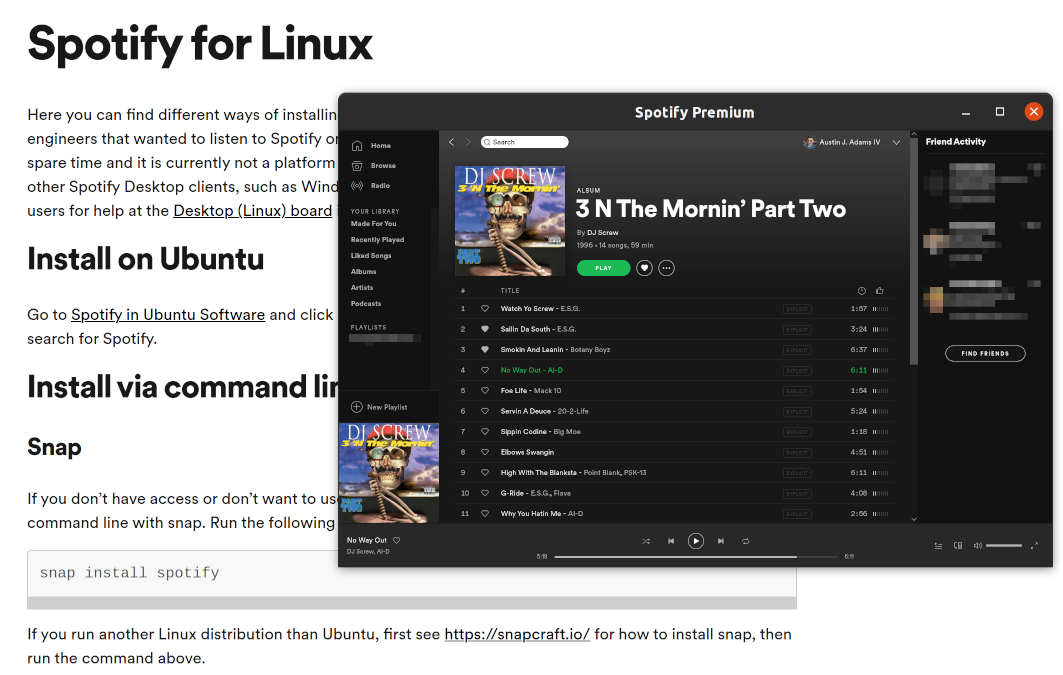Image resolution: width=1063 pixels, height=675 pixels.
Task: Open the https://snapcraft.io/ link
Action: (x=517, y=634)
